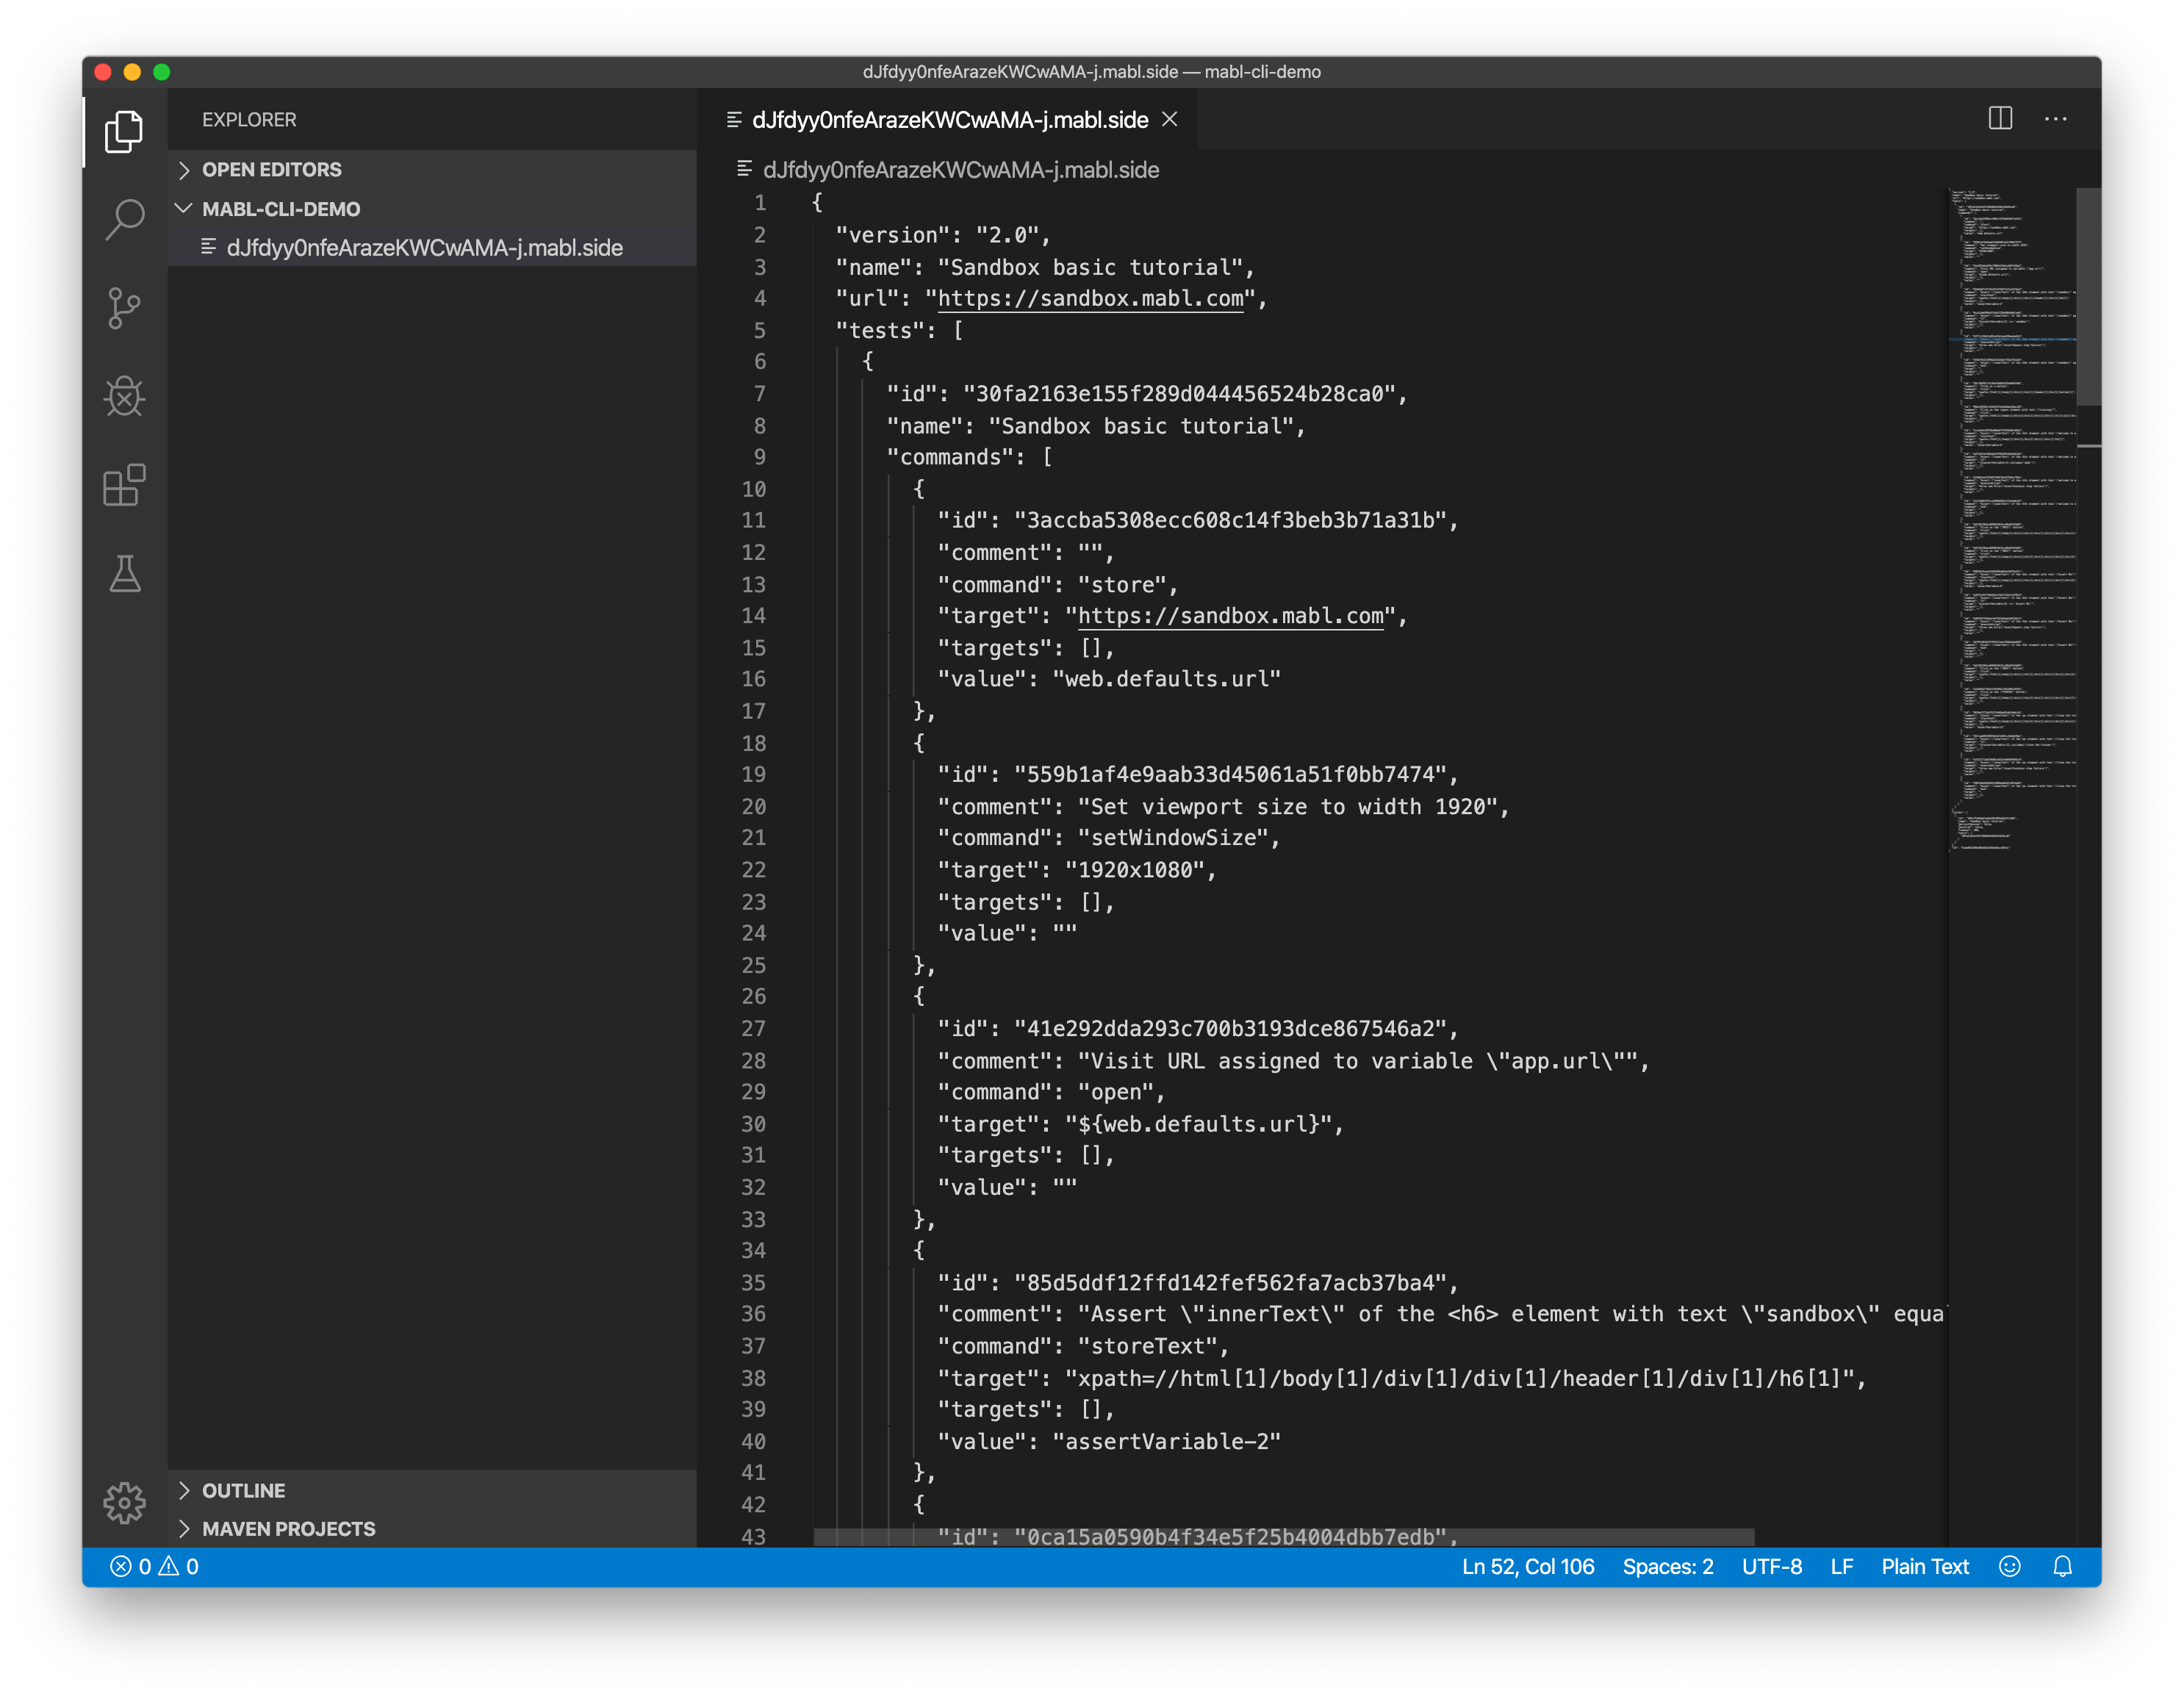The width and height of the screenshot is (2184, 1696).
Task: Open the Test beaker icon view
Action: point(124,574)
